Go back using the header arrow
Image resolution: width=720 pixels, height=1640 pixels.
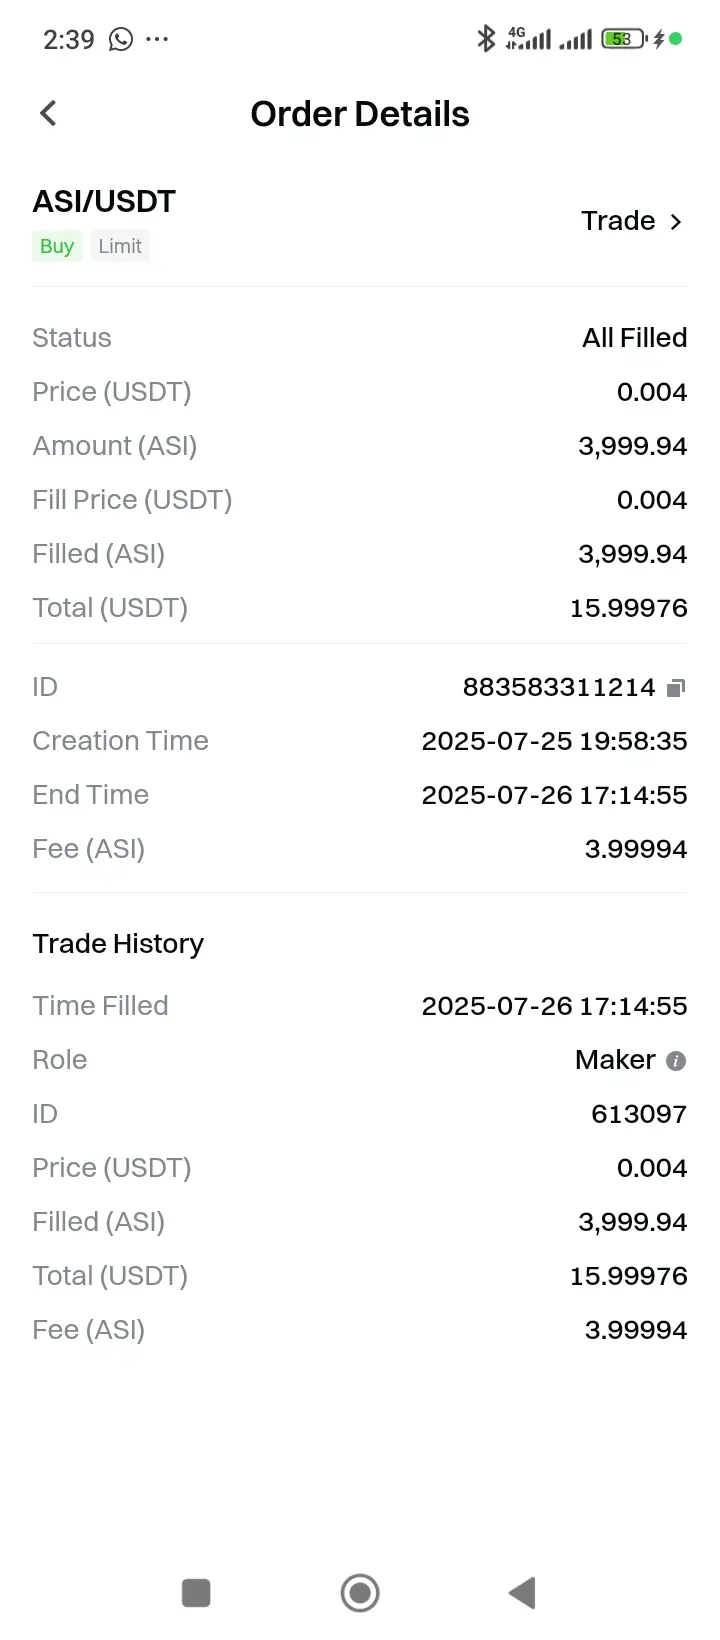coord(48,113)
